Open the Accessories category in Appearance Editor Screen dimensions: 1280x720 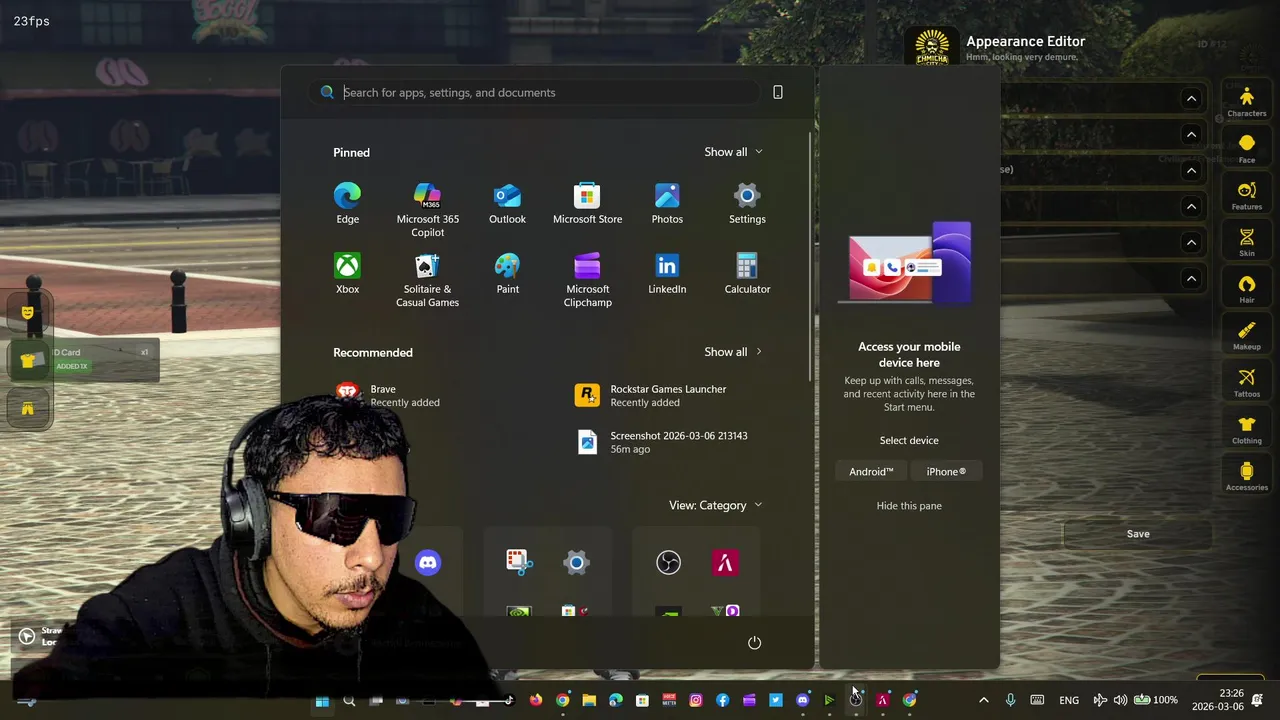[1246, 476]
